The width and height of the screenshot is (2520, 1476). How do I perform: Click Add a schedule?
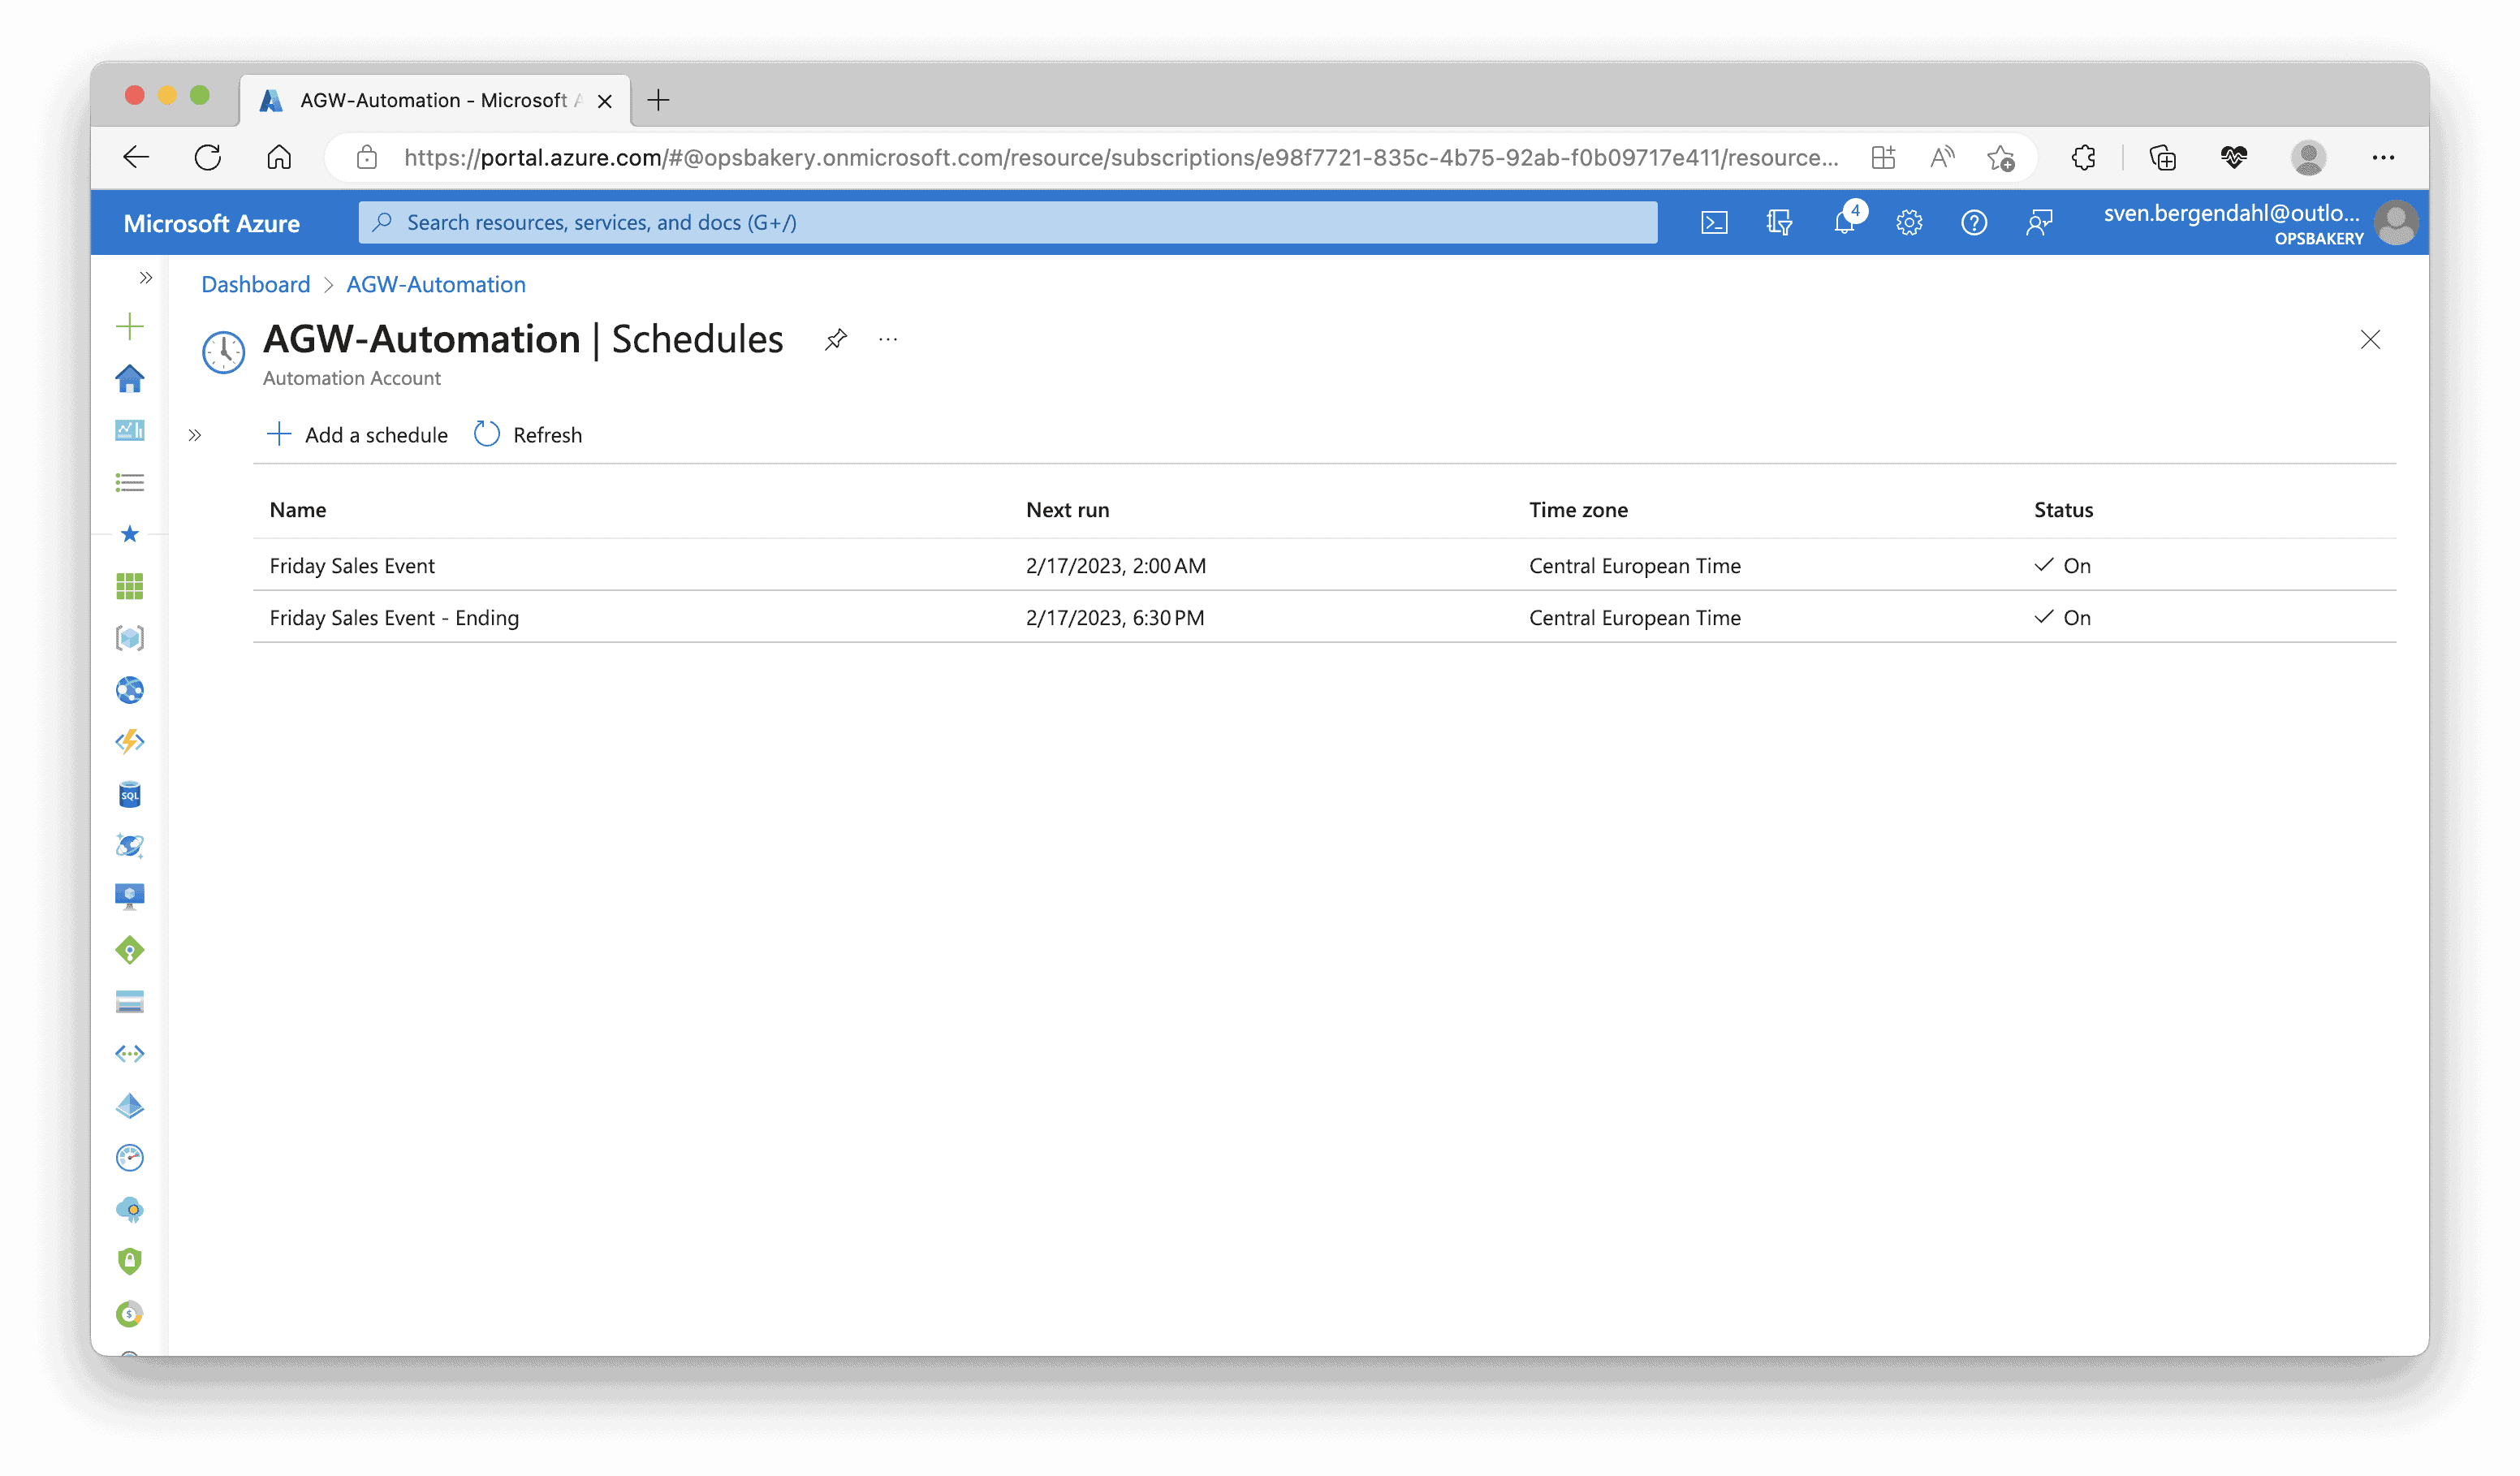[x=357, y=434]
